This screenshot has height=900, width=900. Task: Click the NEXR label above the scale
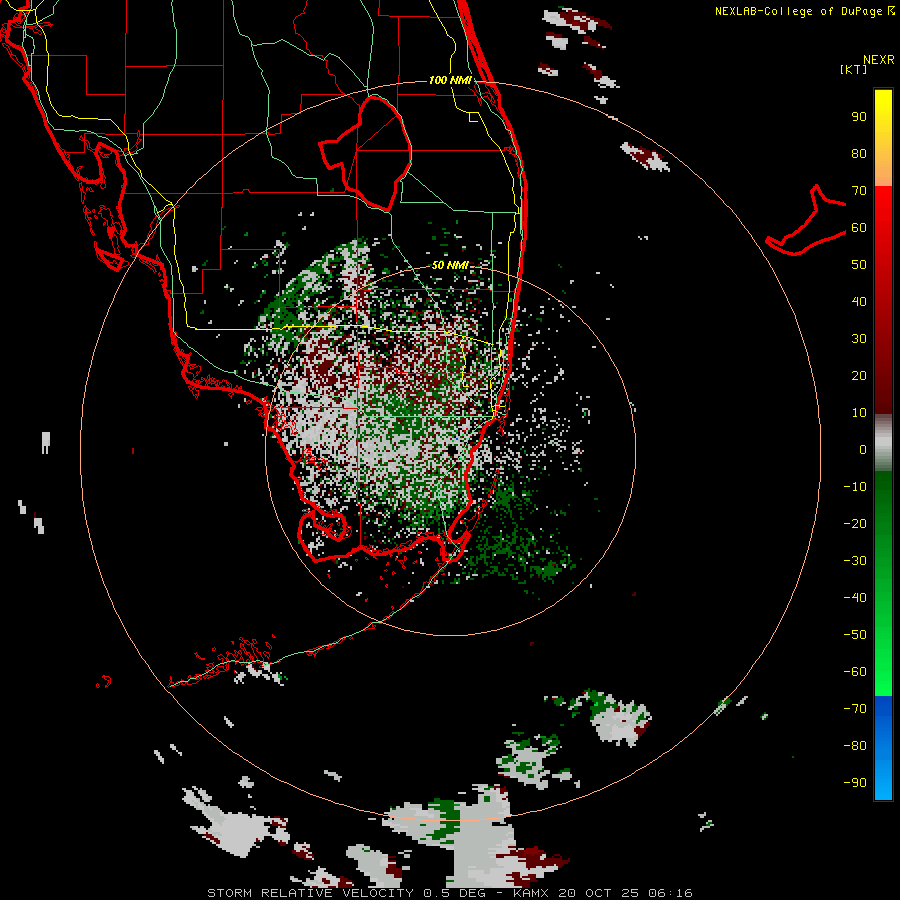coord(879,60)
